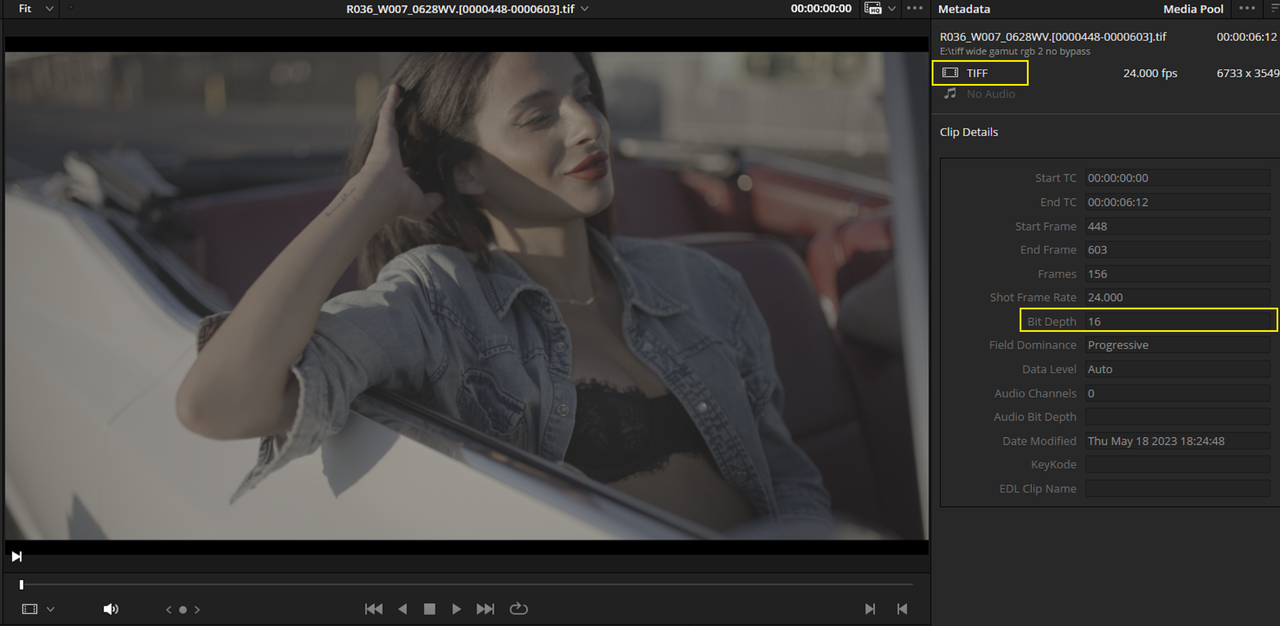Click the Clip Details section heading
The height and width of the screenshot is (626, 1280).
[x=969, y=132]
